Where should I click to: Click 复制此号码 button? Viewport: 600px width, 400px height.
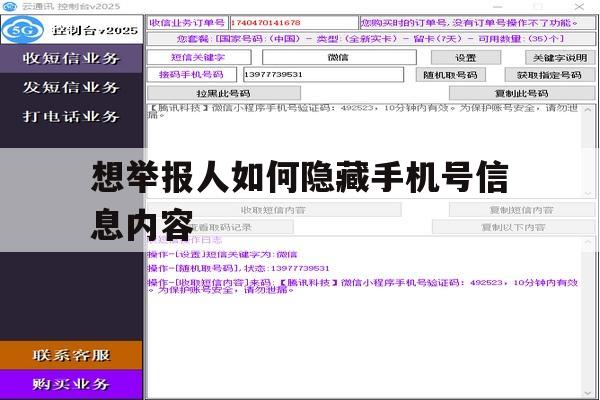coord(522,93)
